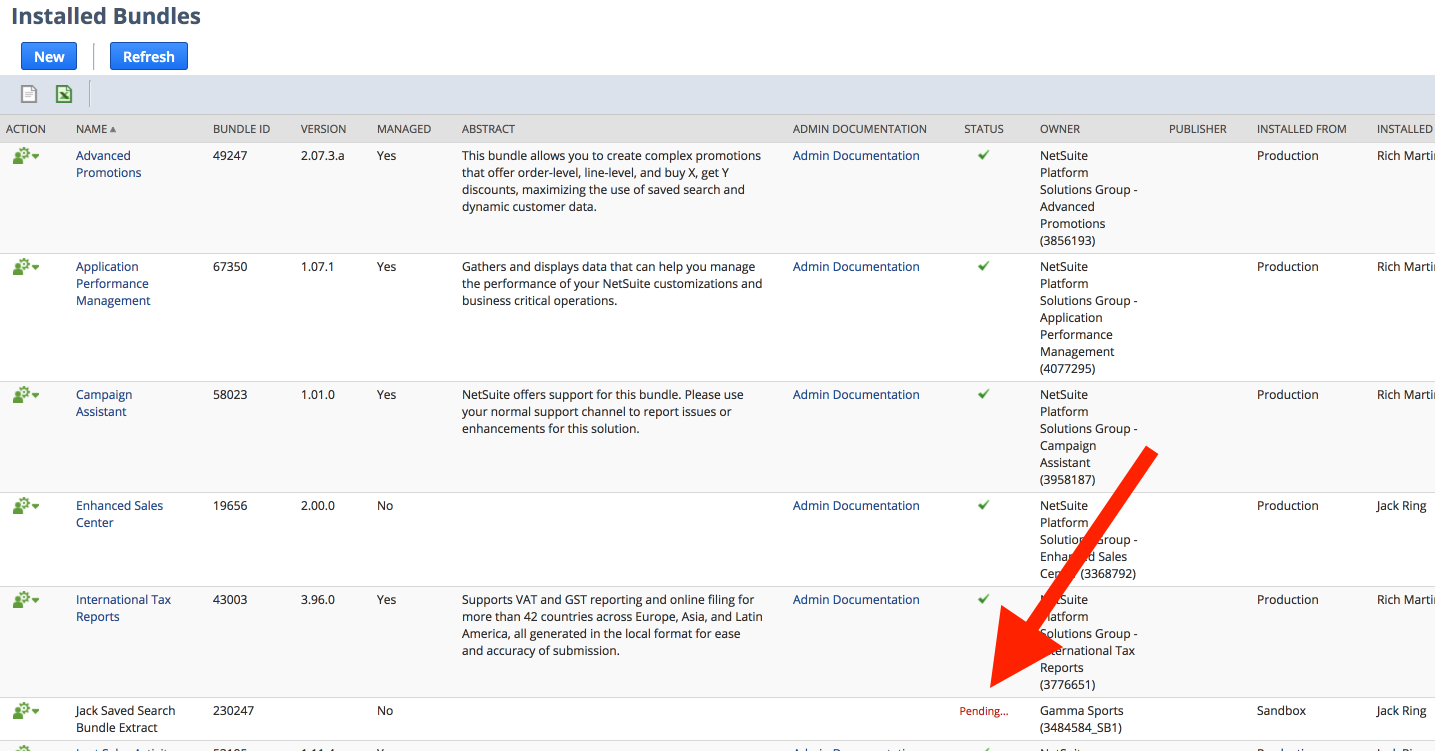Screen dimensions: 1435x751
Task: Open Admin Documentation for Campaign Assistant
Action: pyautogui.click(x=856, y=395)
